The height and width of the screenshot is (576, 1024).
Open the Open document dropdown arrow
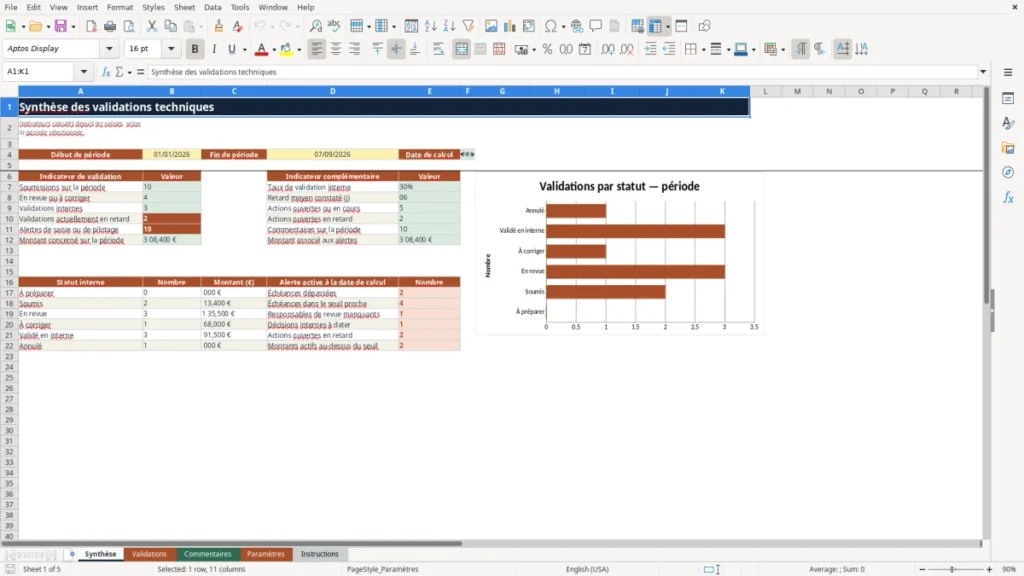[x=48, y=27]
